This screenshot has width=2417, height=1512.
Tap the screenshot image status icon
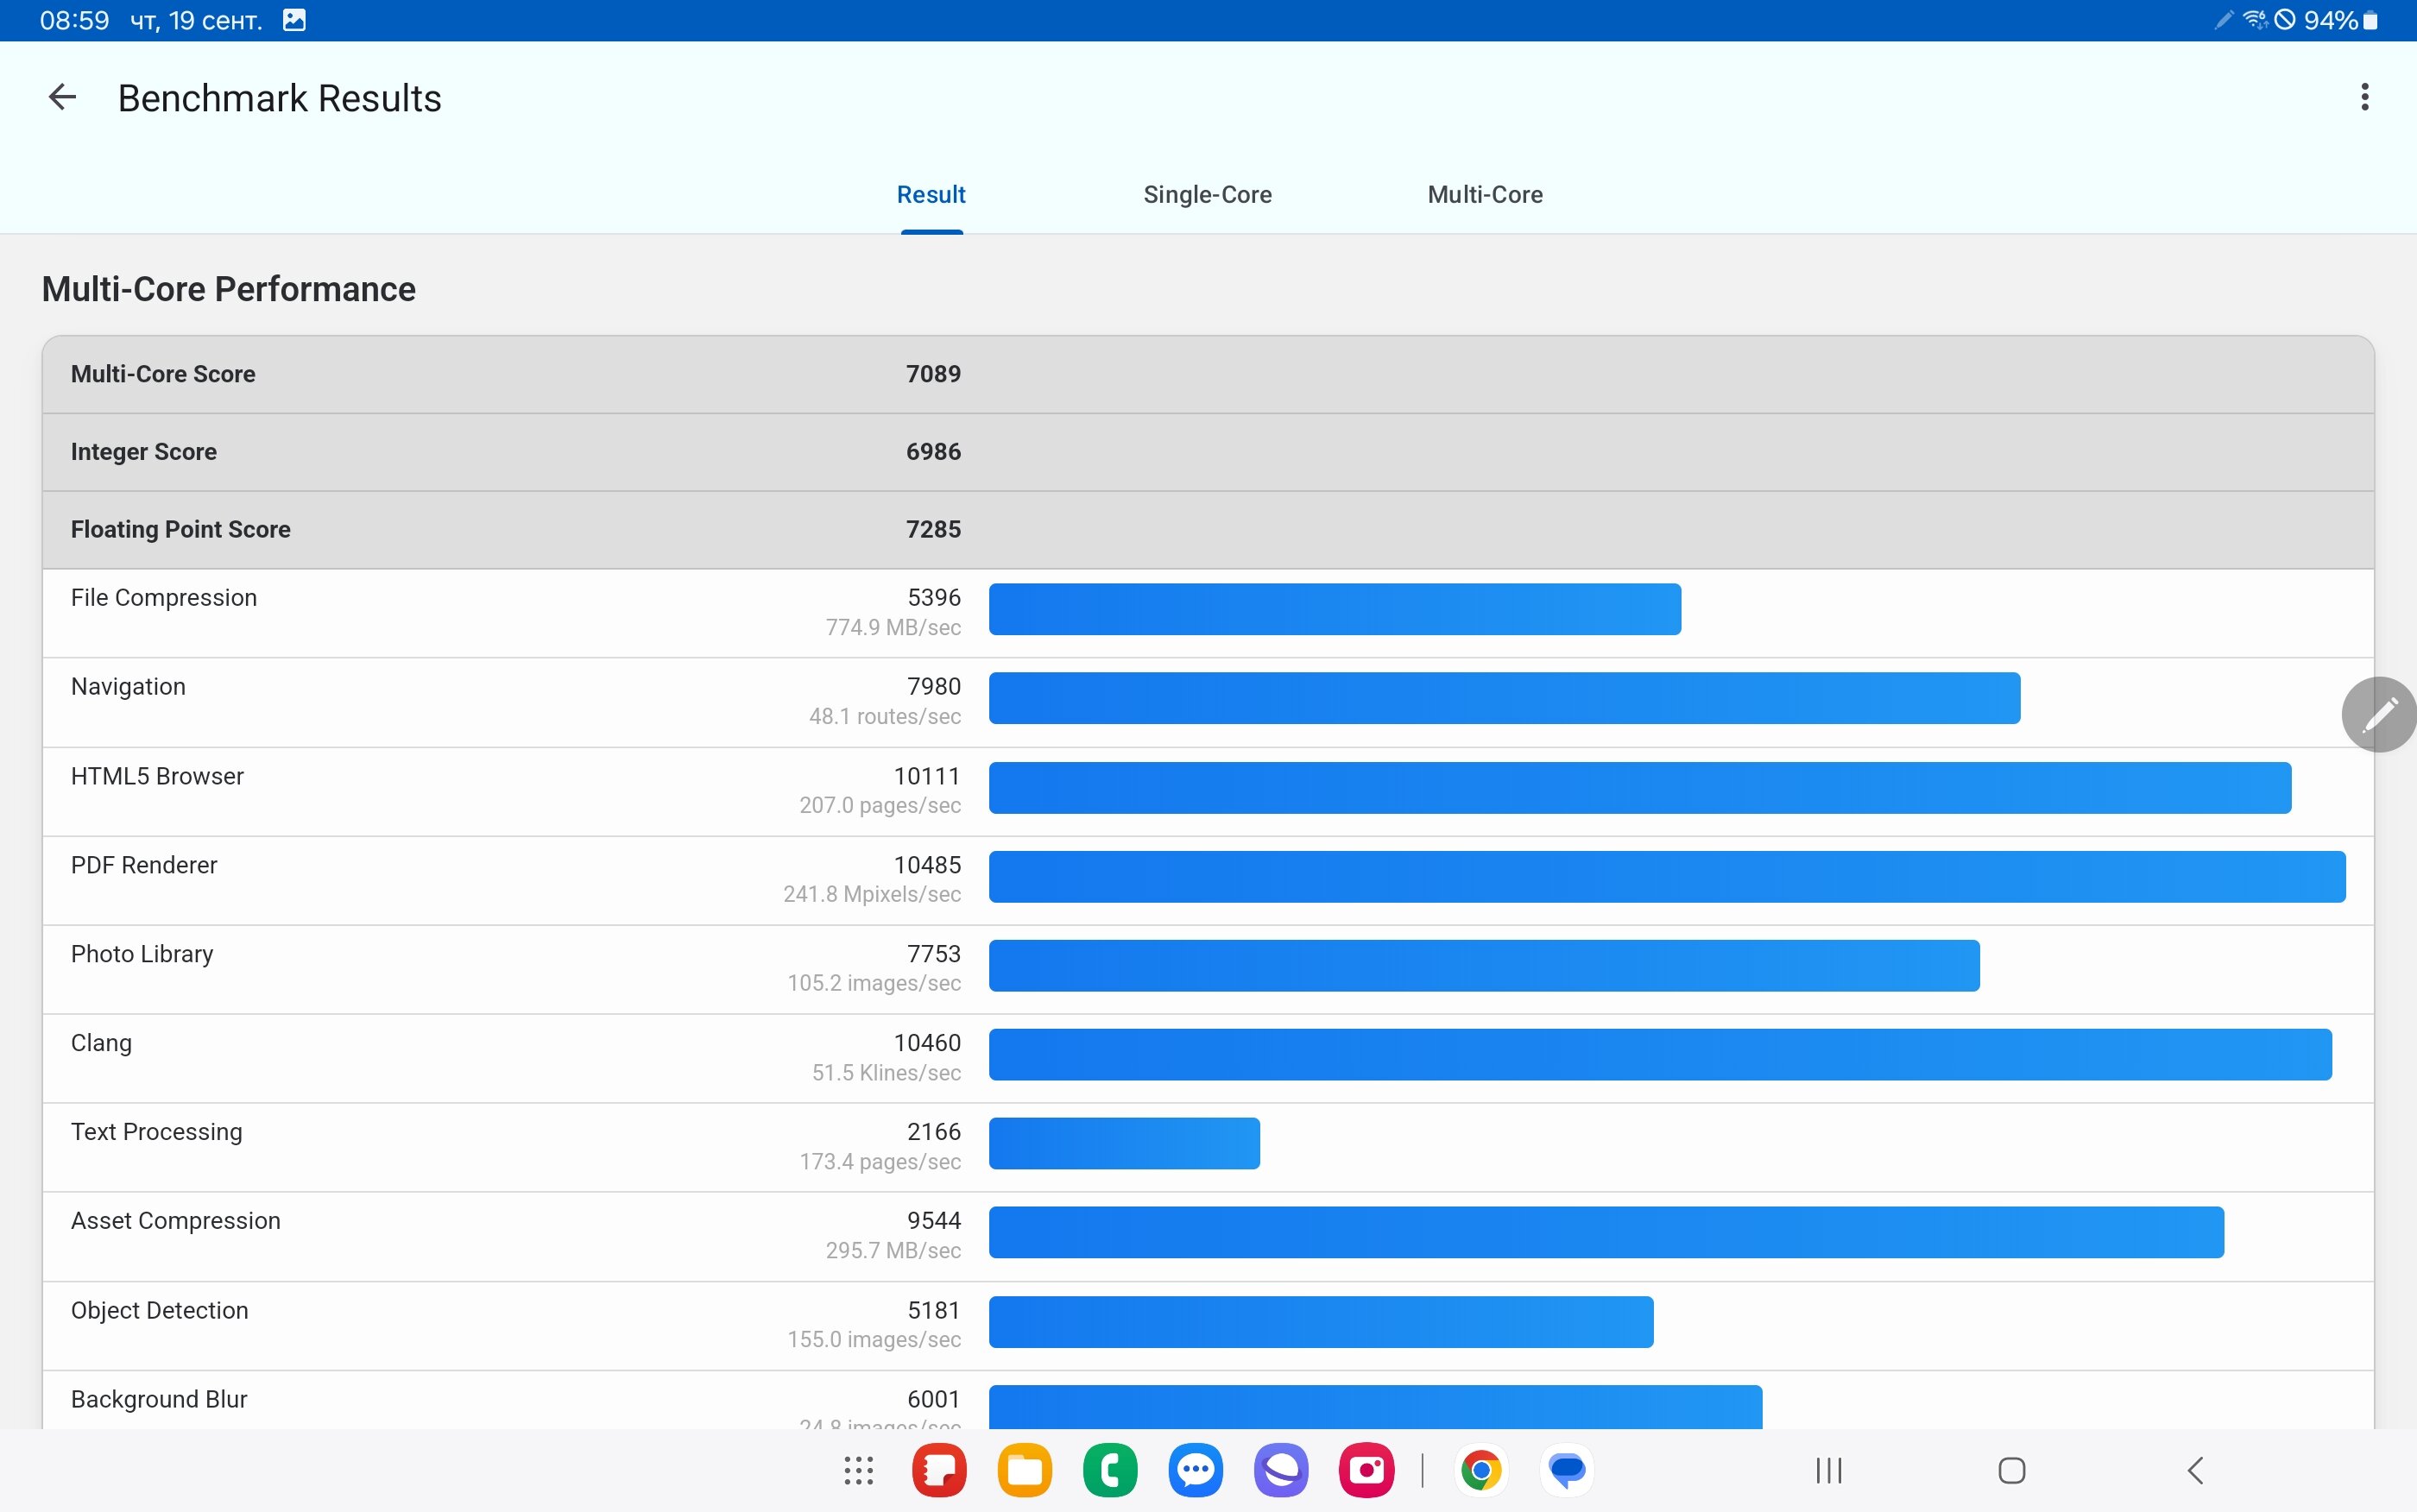point(294,20)
